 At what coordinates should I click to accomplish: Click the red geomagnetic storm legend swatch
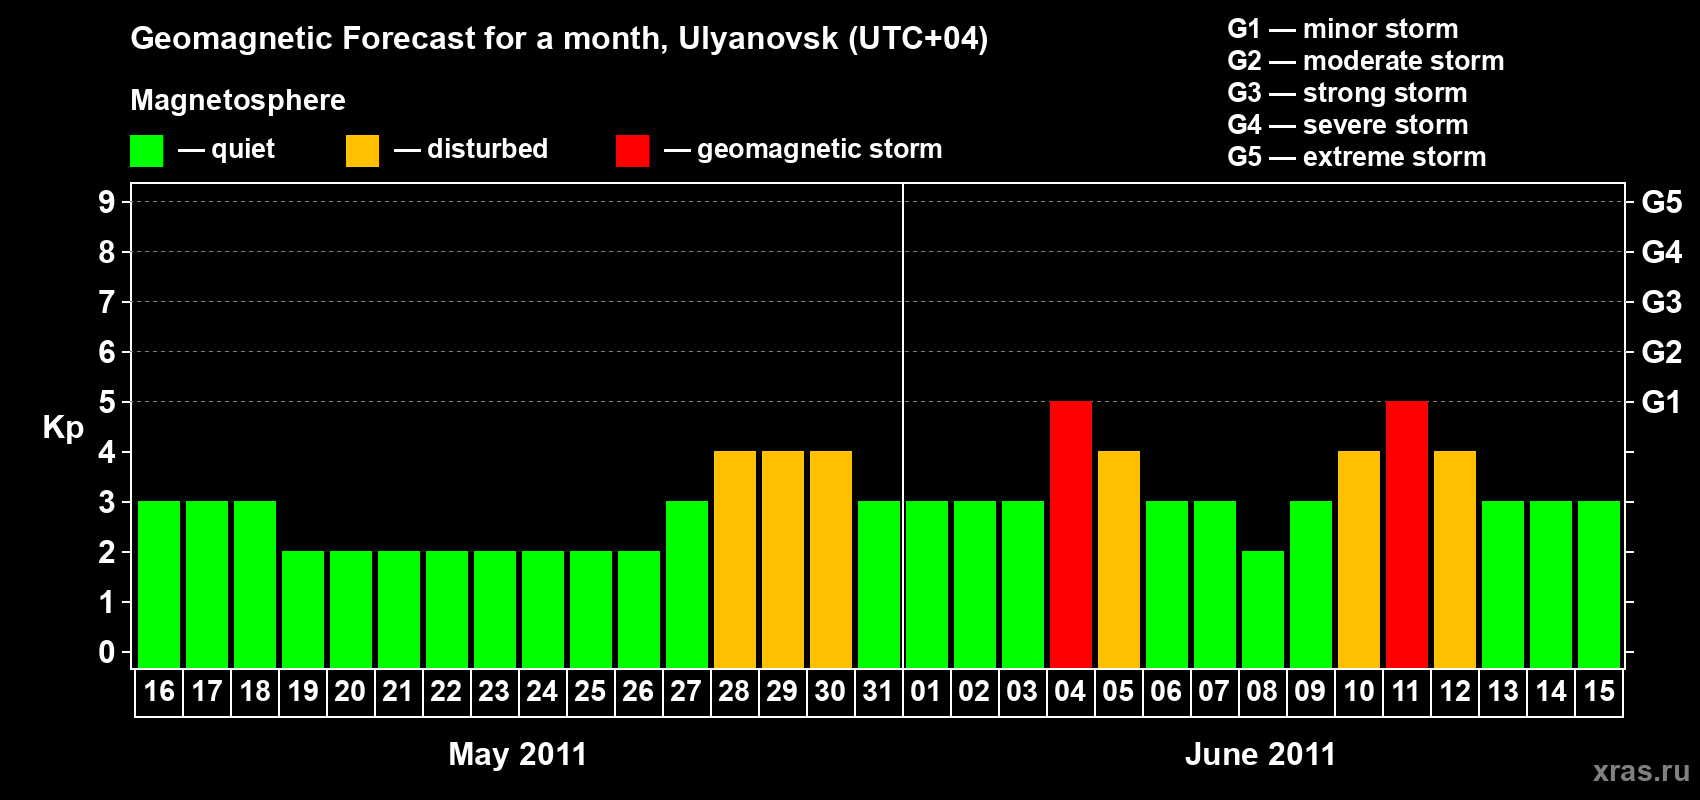(x=632, y=151)
